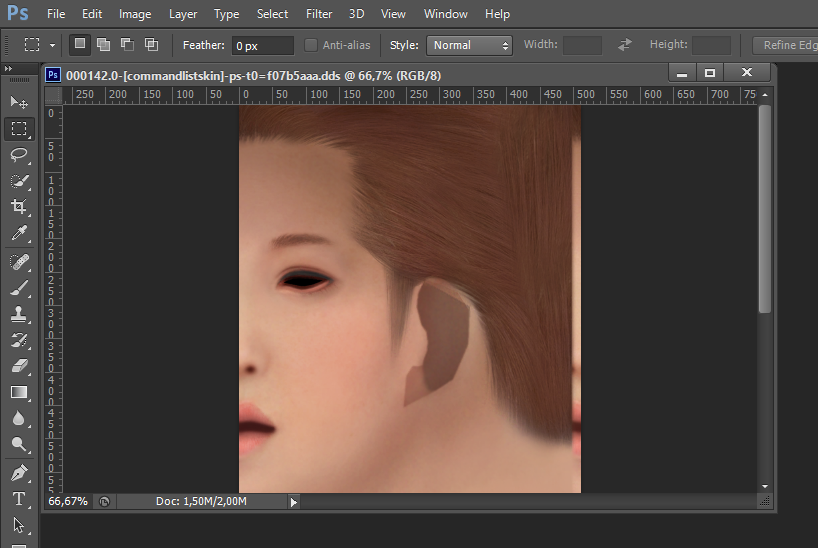Select the Clone Stamp tool
The width and height of the screenshot is (818, 548).
click(x=19, y=314)
